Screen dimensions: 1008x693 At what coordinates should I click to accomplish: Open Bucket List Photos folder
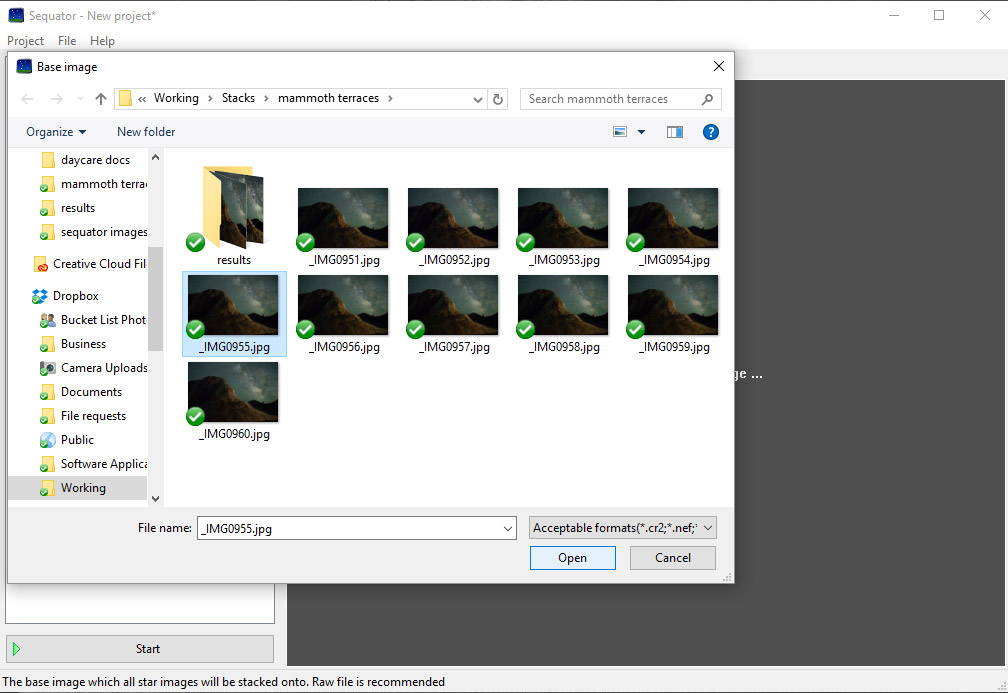94,320
